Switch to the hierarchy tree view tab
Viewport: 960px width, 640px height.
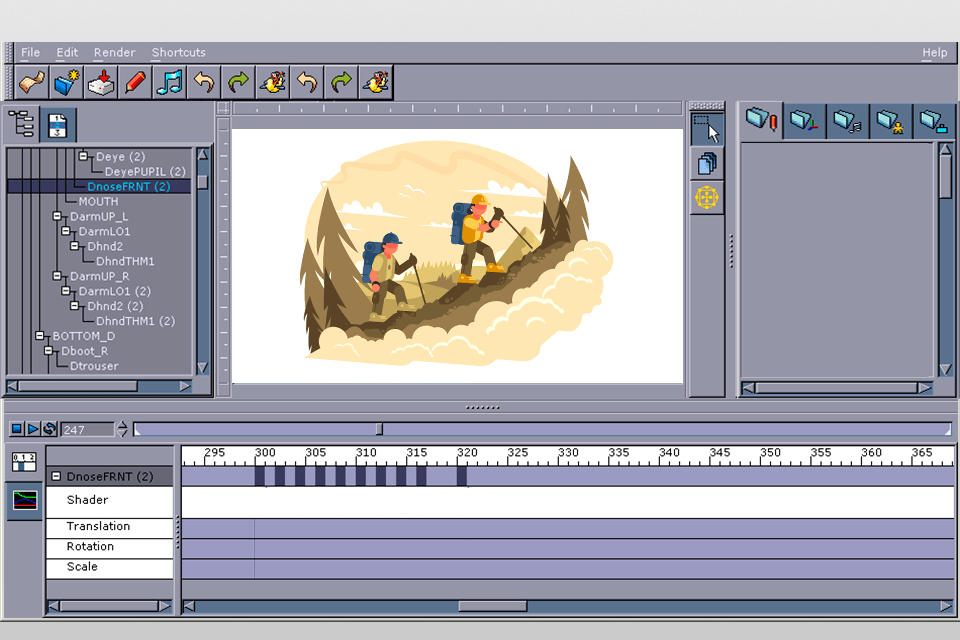pyautogui.click(x=22, y=124)
